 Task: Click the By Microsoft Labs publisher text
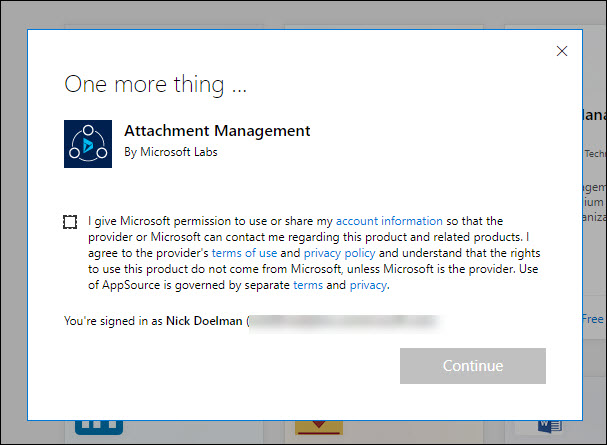[x=170, y=152]
